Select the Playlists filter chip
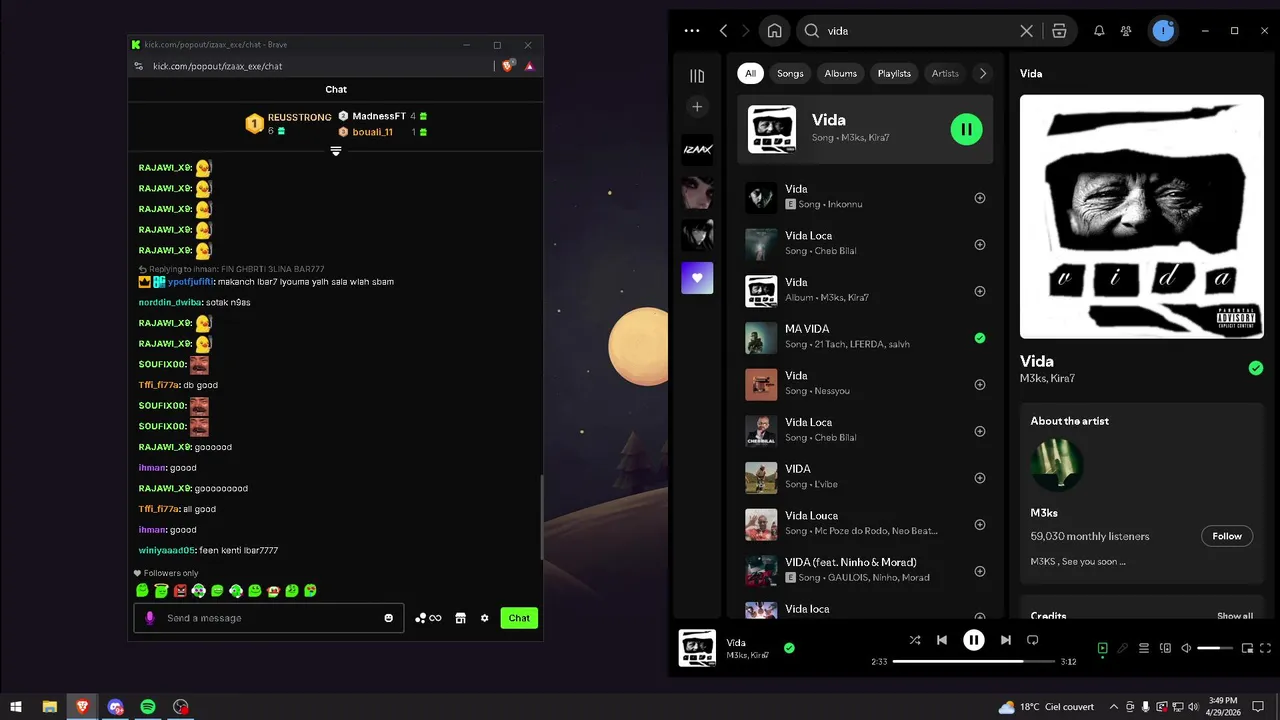Image resolution: width=1280 pixels, height=720 pixels. tap(894, 73)
